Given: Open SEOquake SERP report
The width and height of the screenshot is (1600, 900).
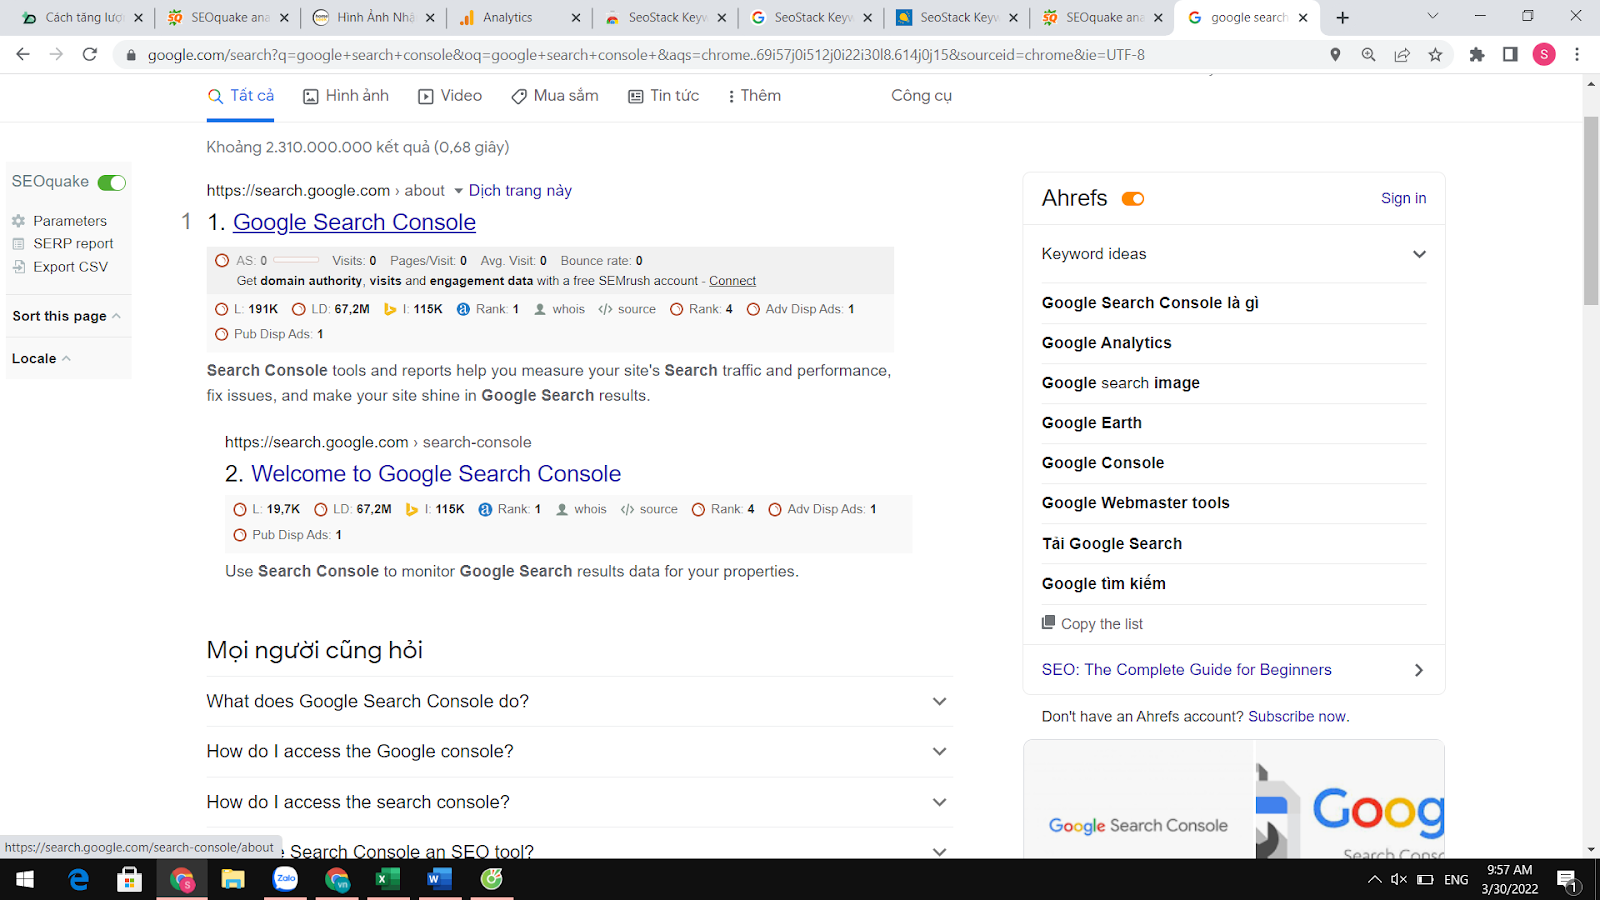Looking at the screenshot, I should click(63, 244).
